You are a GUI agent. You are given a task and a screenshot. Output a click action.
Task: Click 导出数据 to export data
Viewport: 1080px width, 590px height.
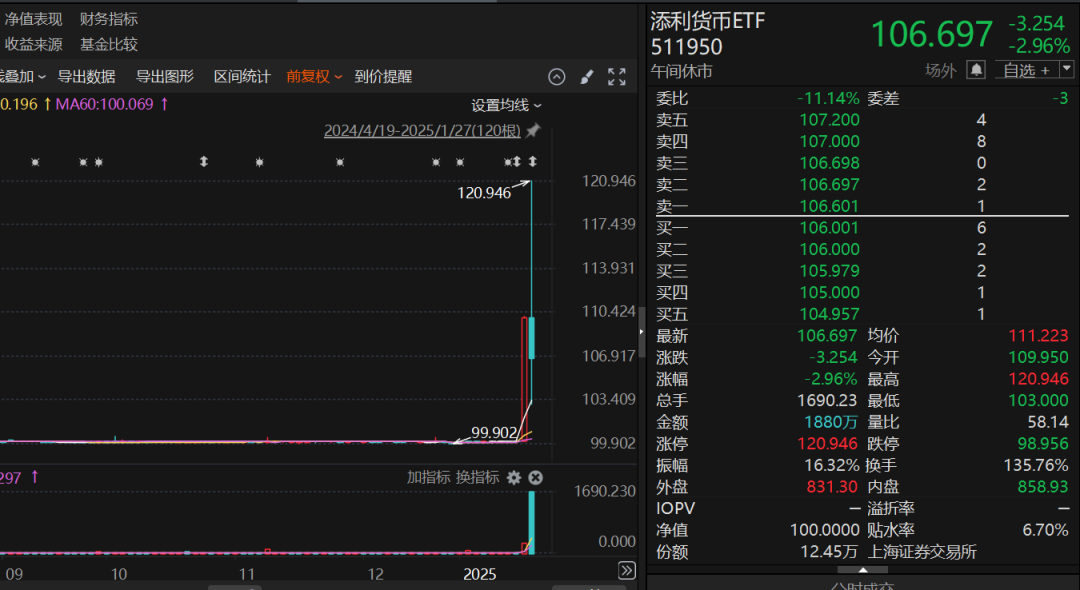[86, 77]
